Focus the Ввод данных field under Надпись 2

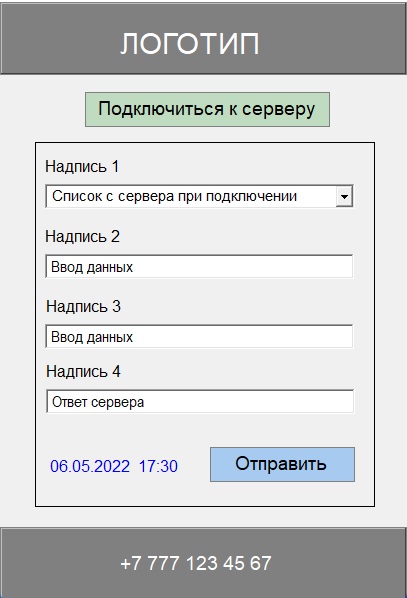pos(199,266)
